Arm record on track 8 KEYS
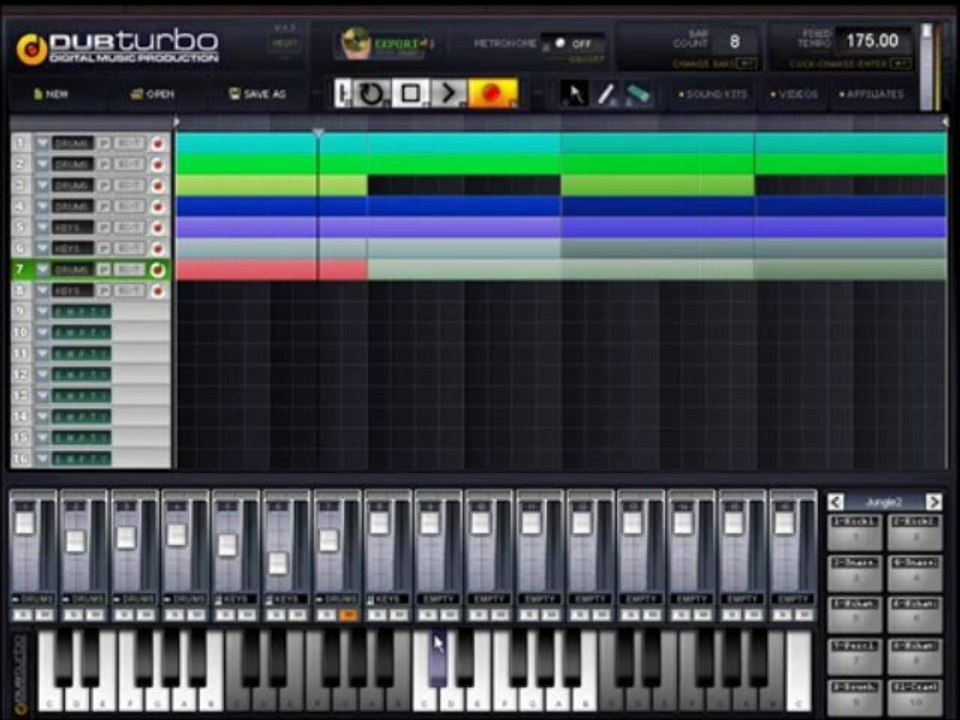Viewport: 960px width, 720px height. pyautogui.click(x=157, y=291)
